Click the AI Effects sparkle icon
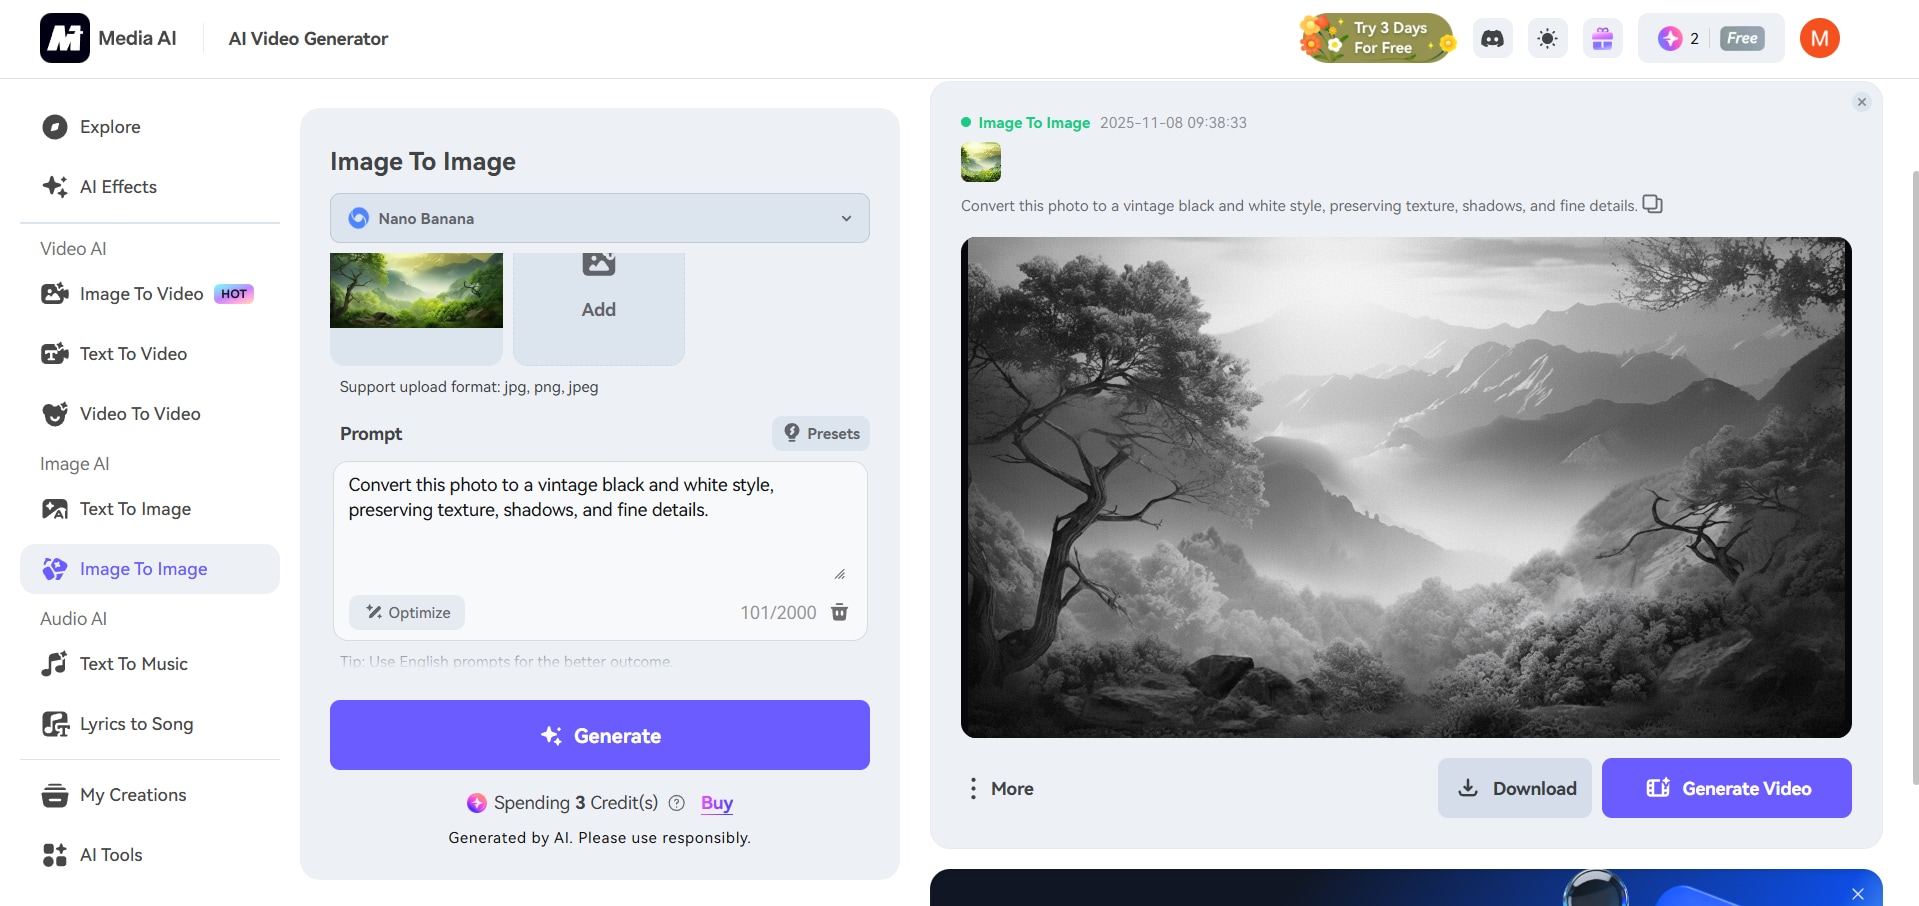The image size is (1919, 906). pos(55,187)
